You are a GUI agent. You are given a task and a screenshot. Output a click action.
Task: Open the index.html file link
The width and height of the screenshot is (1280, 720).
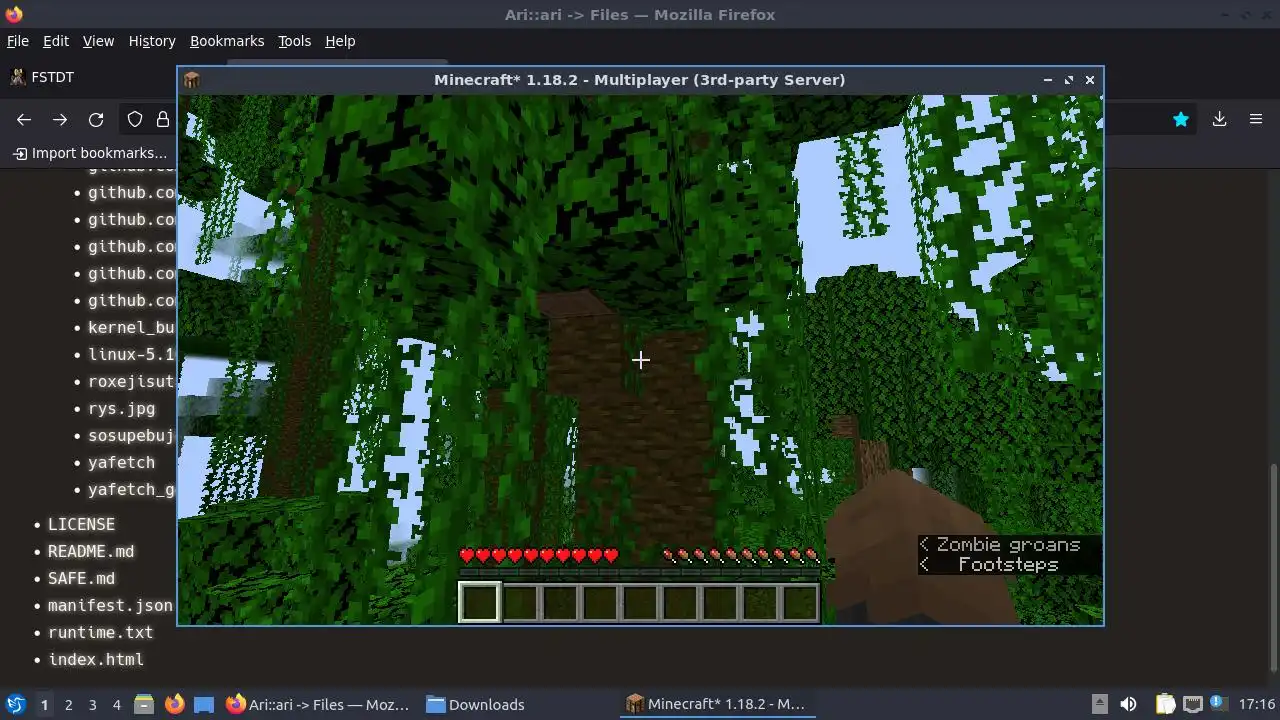click(x=96, y=659)
